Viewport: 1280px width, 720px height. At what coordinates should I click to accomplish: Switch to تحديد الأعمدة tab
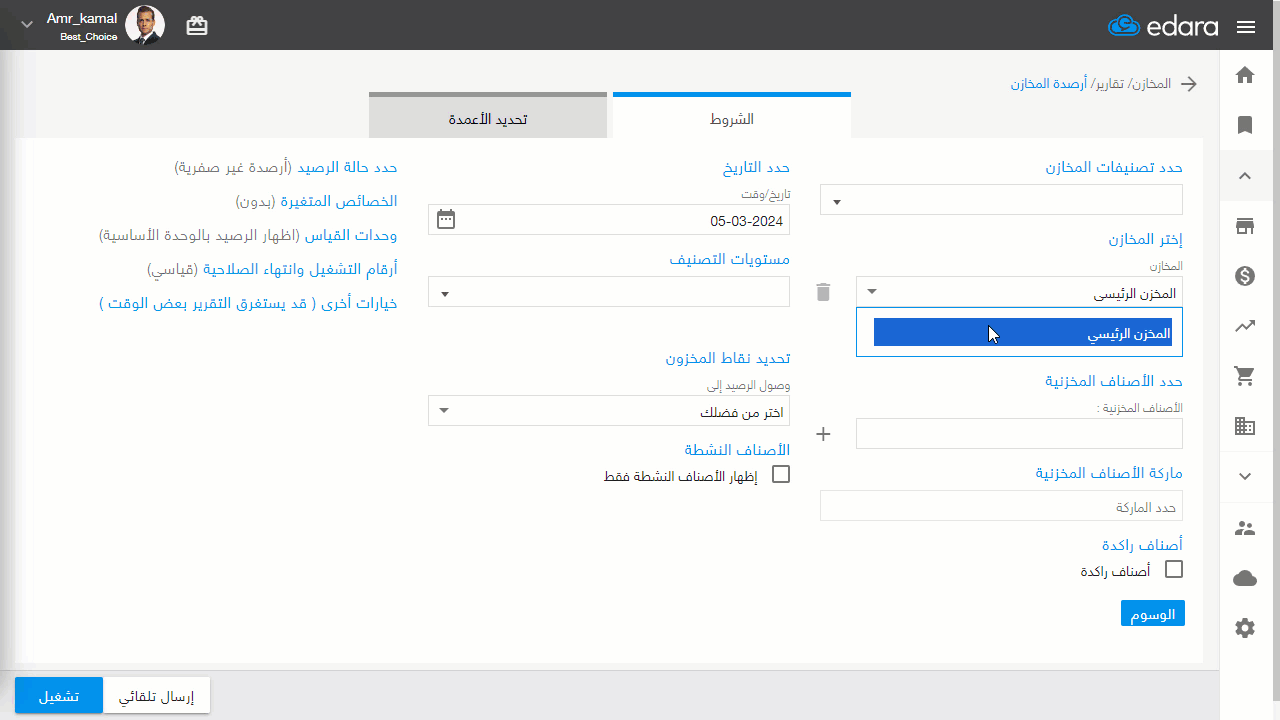[x=488, y=117]
